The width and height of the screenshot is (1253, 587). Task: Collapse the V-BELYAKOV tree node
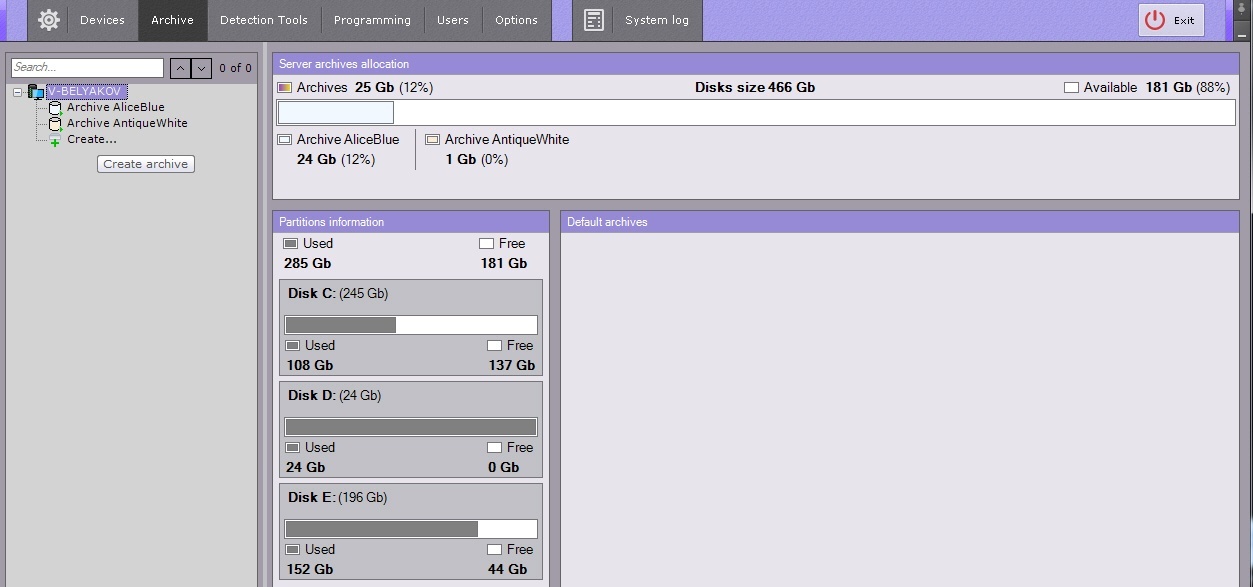coord(18,92)
